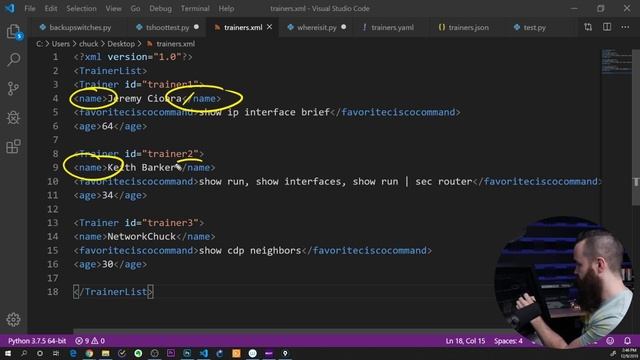
Task: Open the More Actions ellipsis in editor toolbar
Action: click(x=625, y=27)
